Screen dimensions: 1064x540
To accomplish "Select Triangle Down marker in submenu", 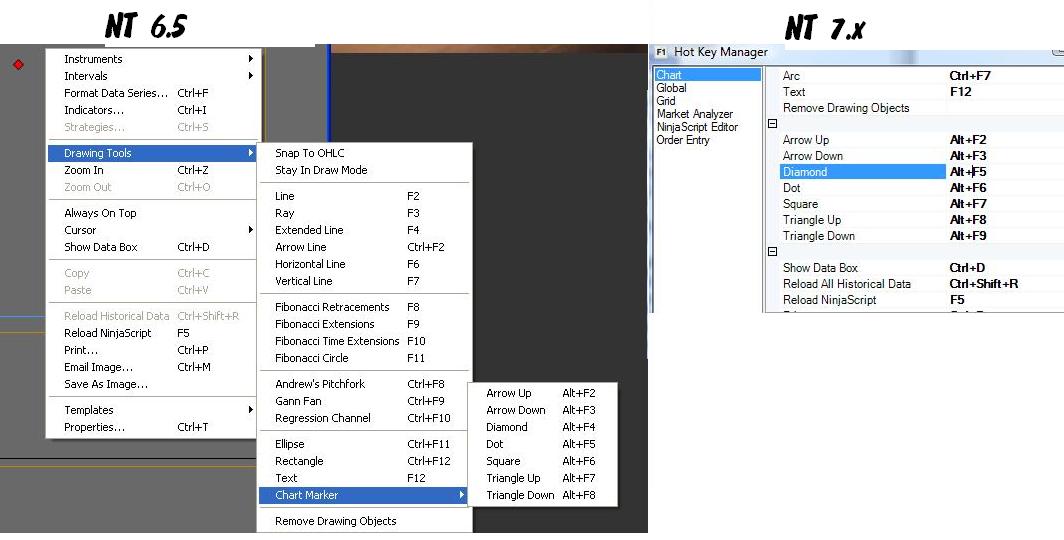I will point(543,495).
